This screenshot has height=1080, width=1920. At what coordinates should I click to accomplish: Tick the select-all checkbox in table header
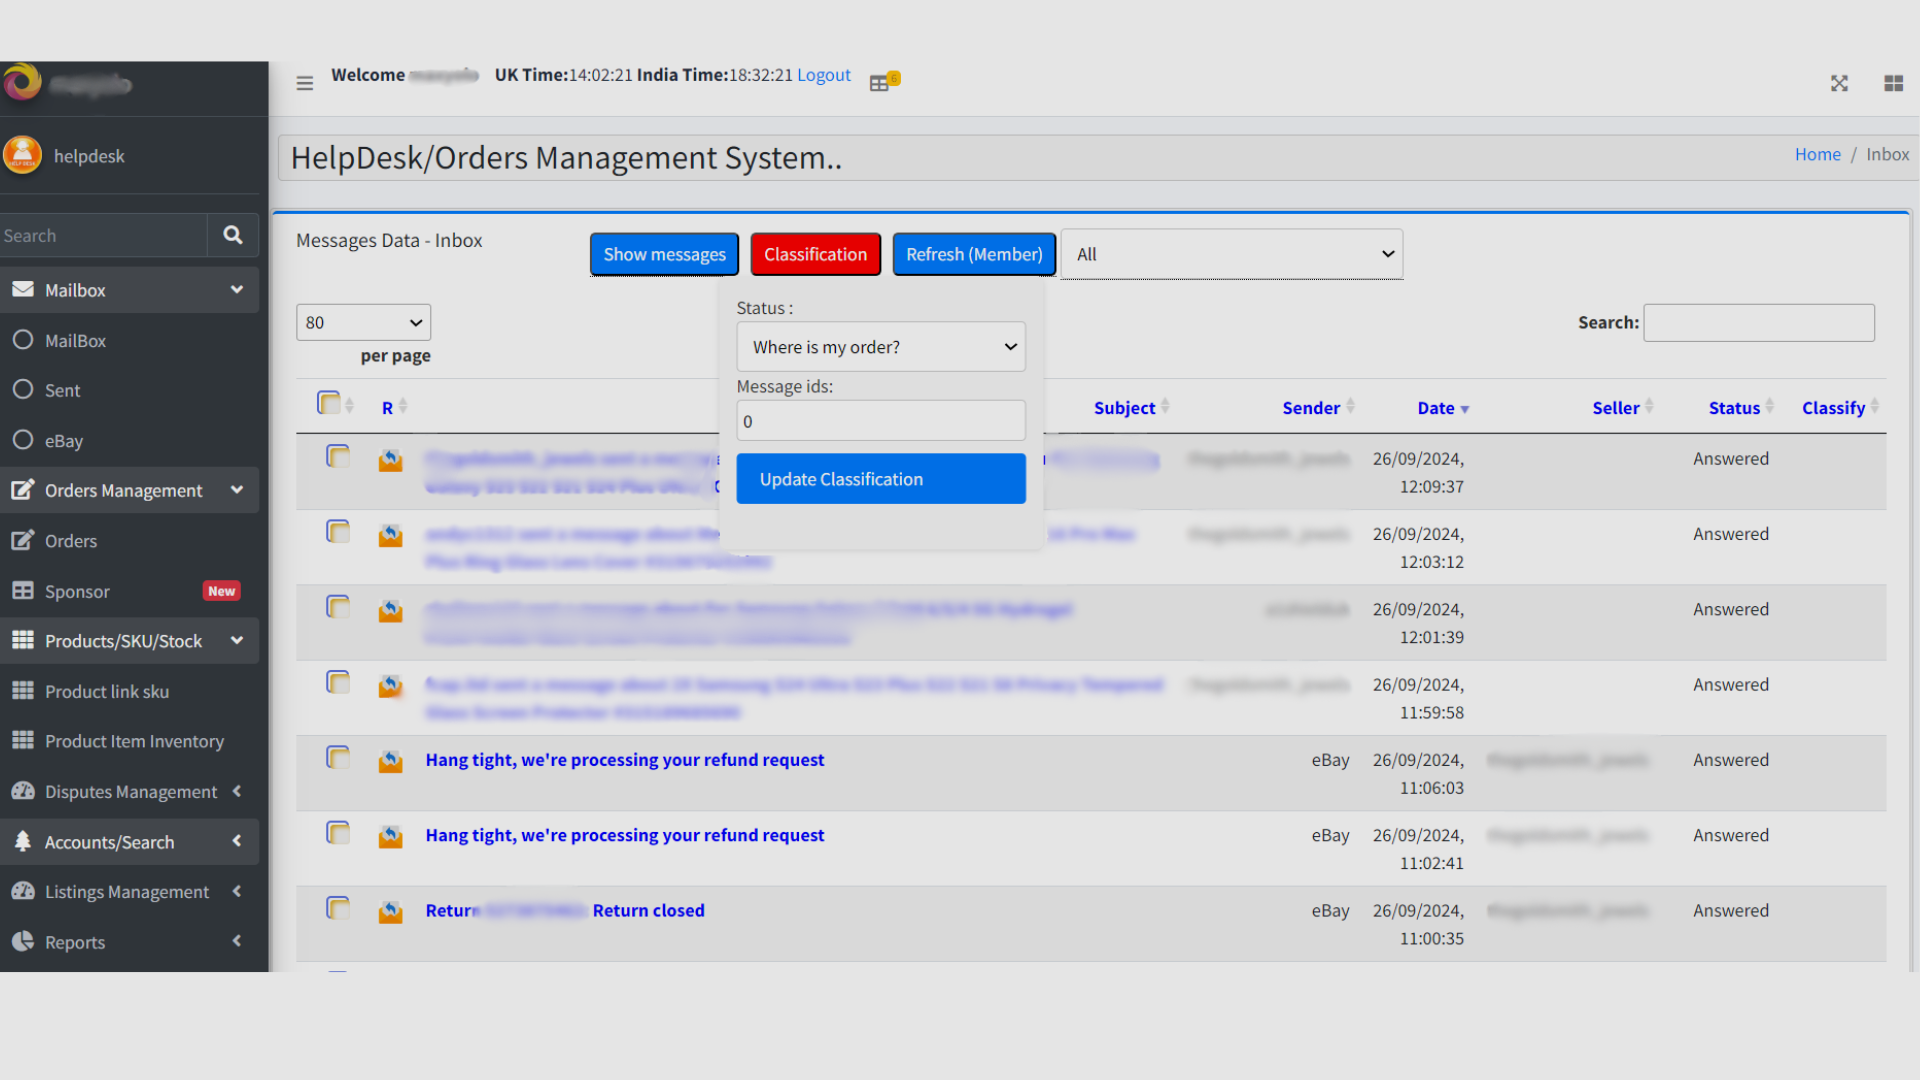328,403
